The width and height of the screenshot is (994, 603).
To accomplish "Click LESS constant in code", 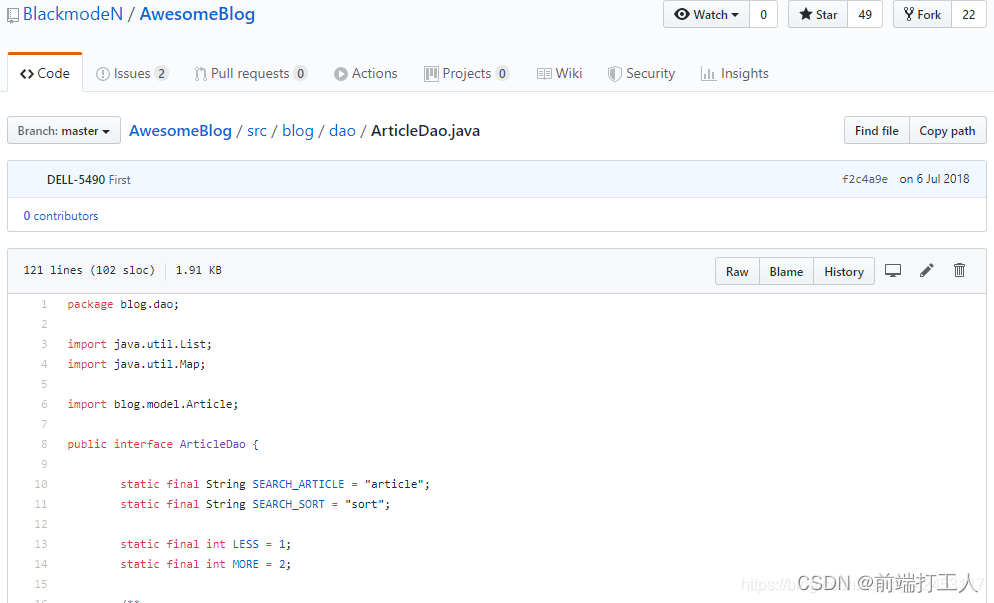I will coord(245,544).
